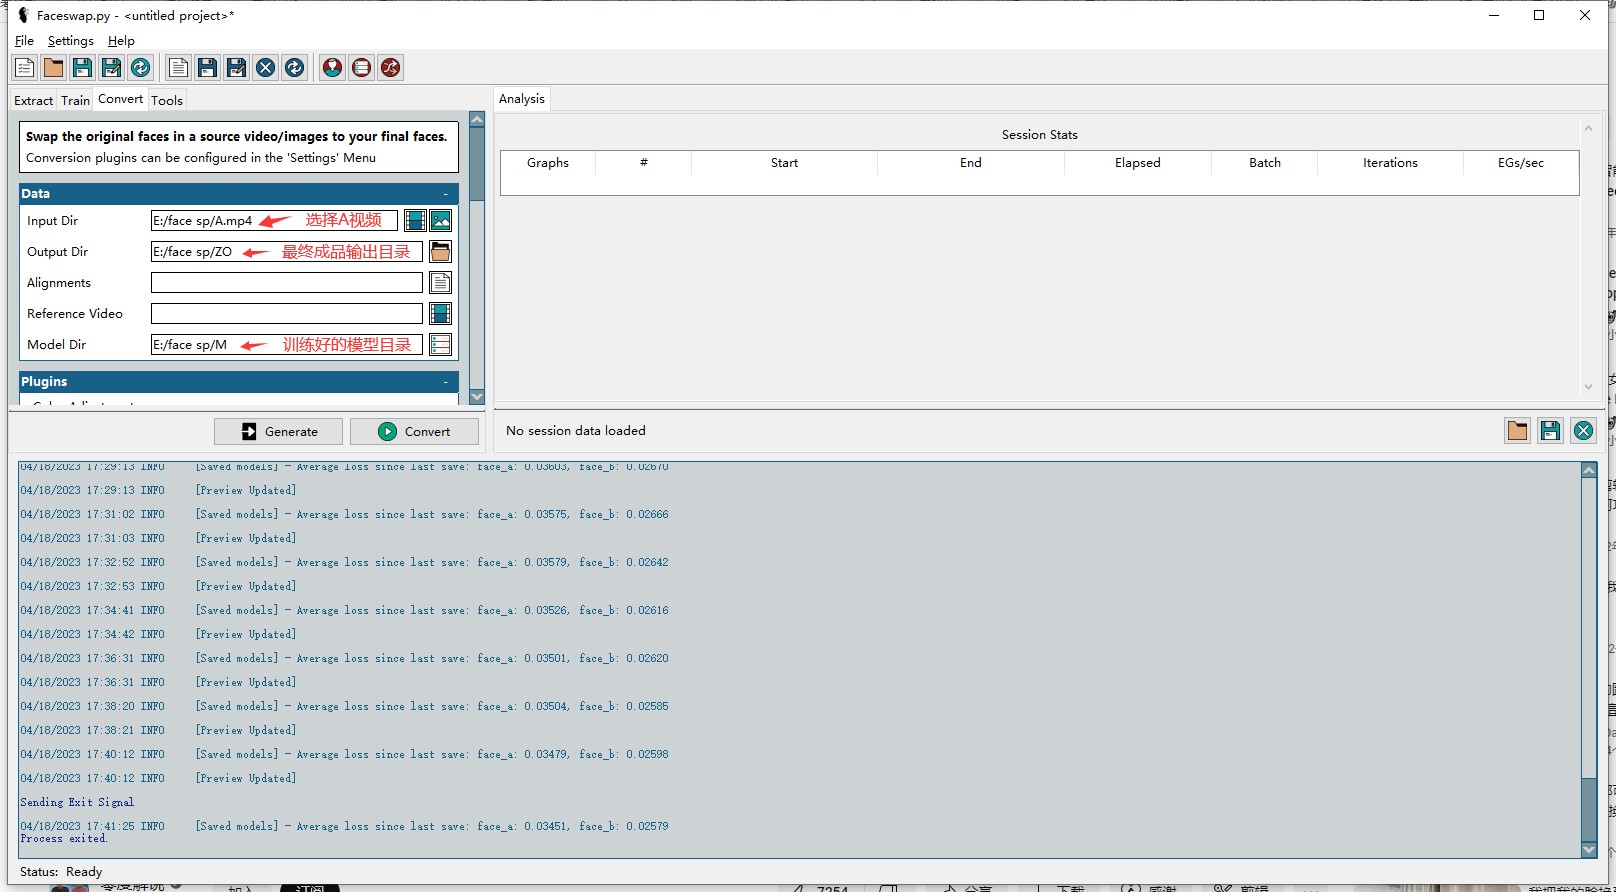Click the red Convert settings toolbar icon

click(x=390, y=67)
